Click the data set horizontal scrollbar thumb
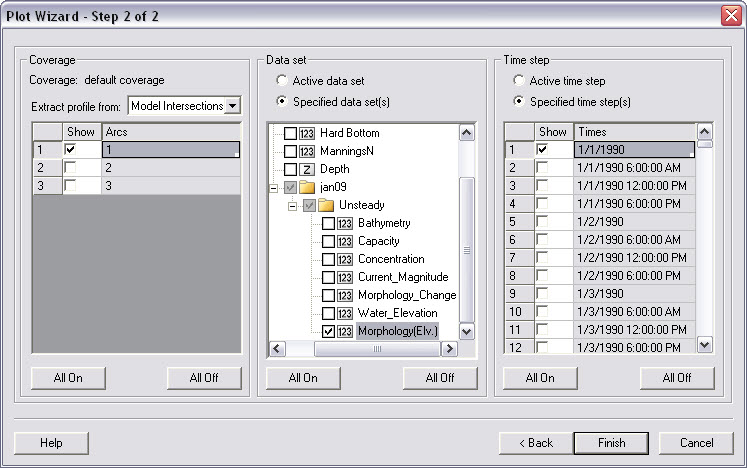Viewport: 749px width, 471px height. pyautogui.click(x=377, y=349)
